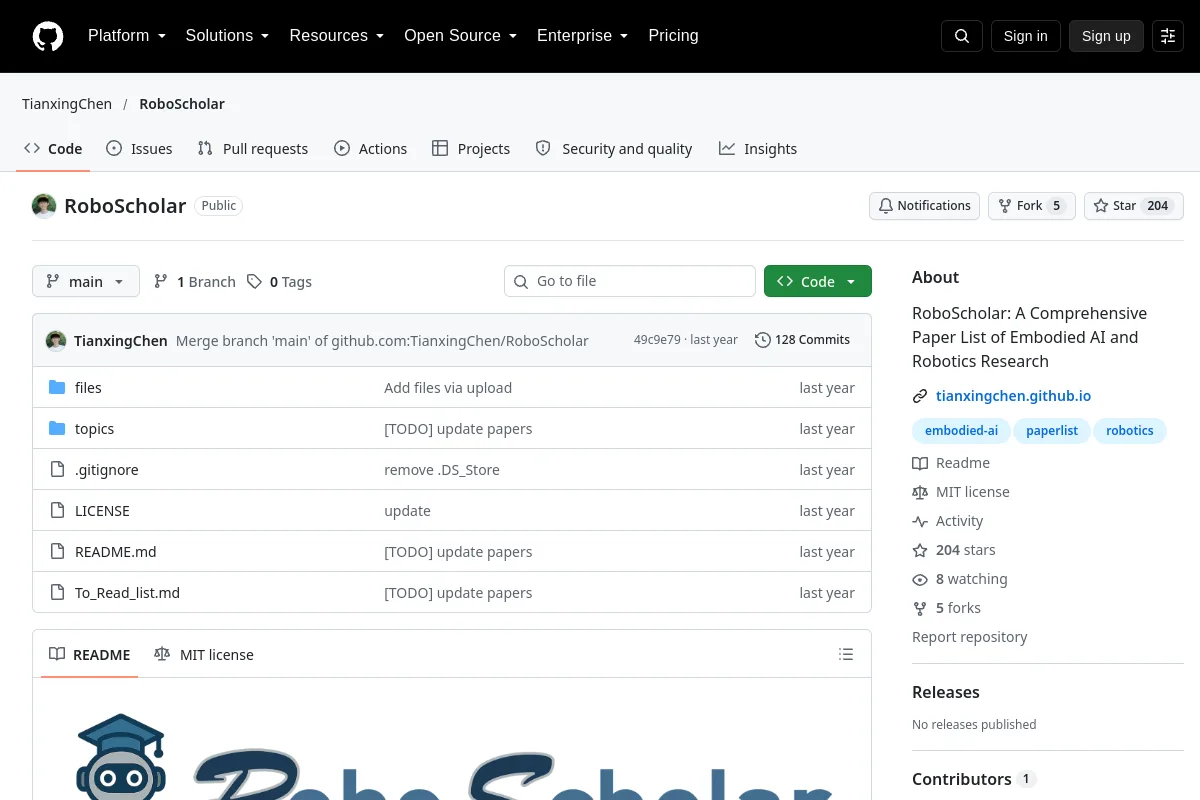
Task: Select the Code repository tab
Action: tap(53, 149)
